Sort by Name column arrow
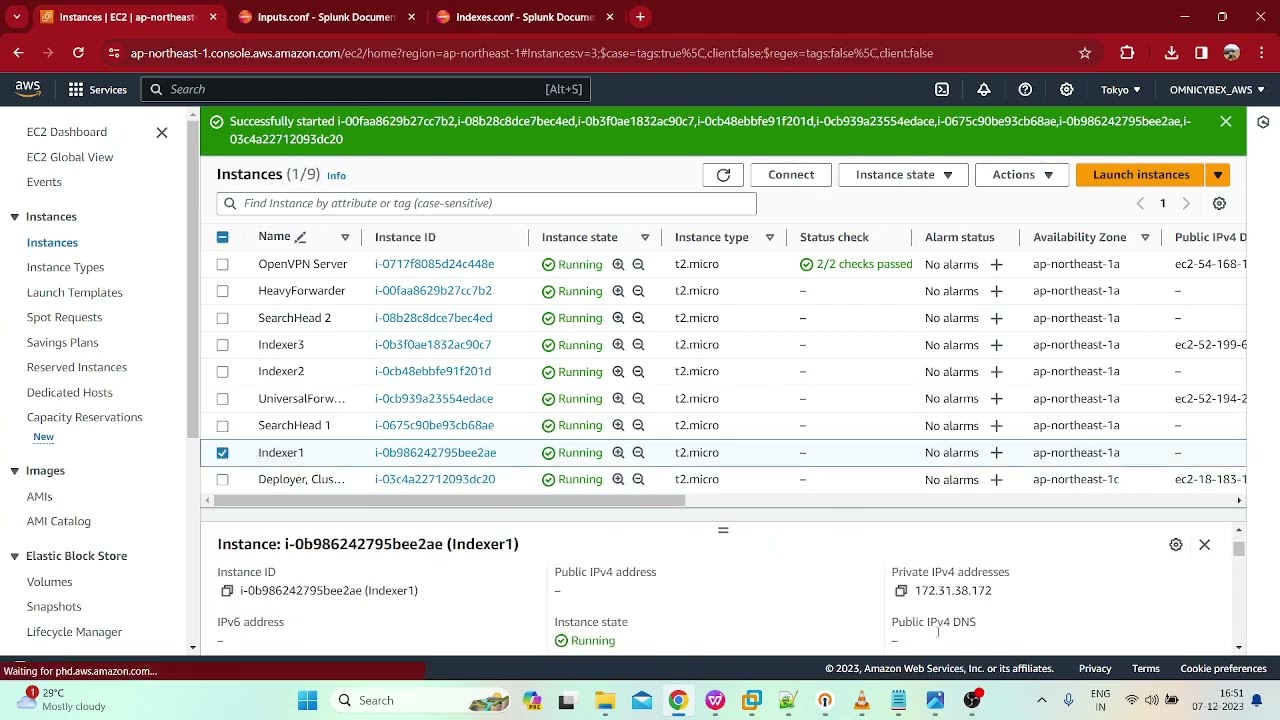Screen dimensions: 1280x720 click(345, 237)
